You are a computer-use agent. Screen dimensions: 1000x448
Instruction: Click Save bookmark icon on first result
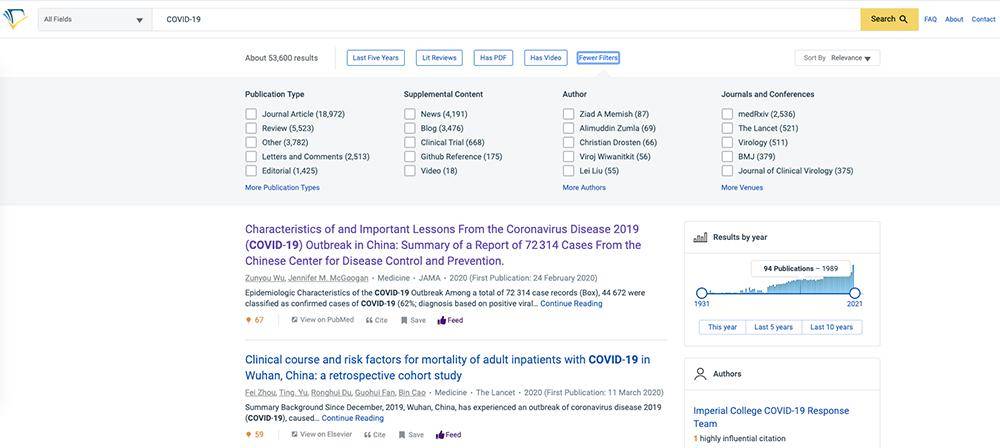pos(404,320)
